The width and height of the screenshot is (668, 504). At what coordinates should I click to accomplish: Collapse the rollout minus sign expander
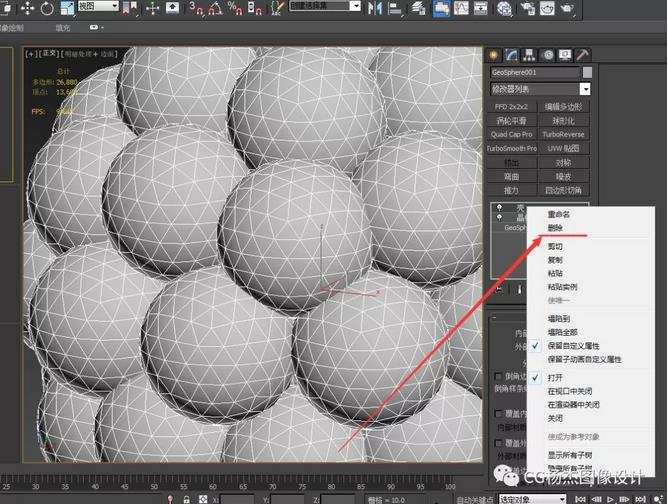click(x=494, y=317)
